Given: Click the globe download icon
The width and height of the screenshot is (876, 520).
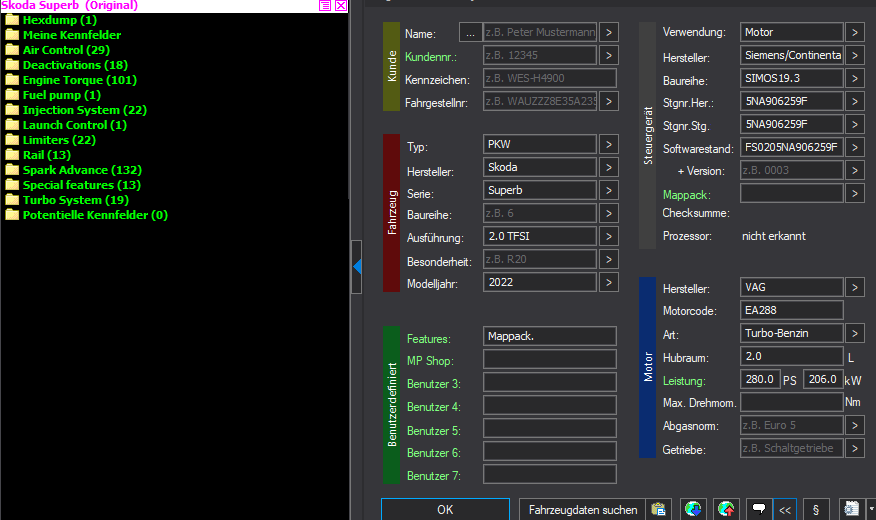Looking at the screenshot, I should coord(693,509).
